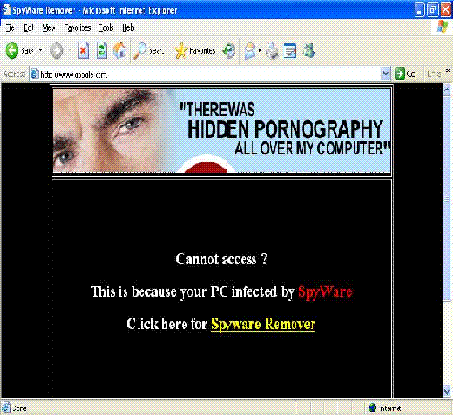This screenshot has width=454, height=417.
Task: Click the vertical scrollbar down arrow
Action: (447, 391)
